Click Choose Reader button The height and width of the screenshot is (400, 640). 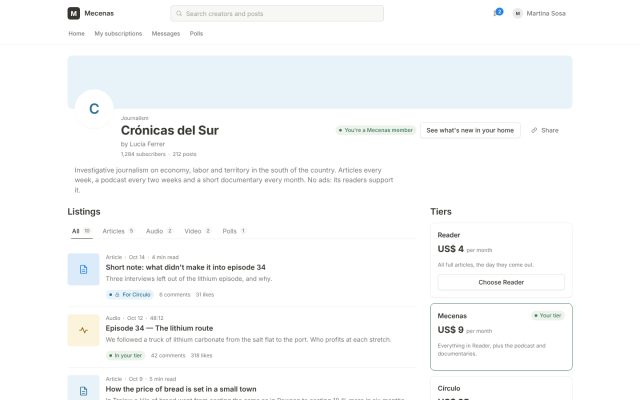point(501,282)
